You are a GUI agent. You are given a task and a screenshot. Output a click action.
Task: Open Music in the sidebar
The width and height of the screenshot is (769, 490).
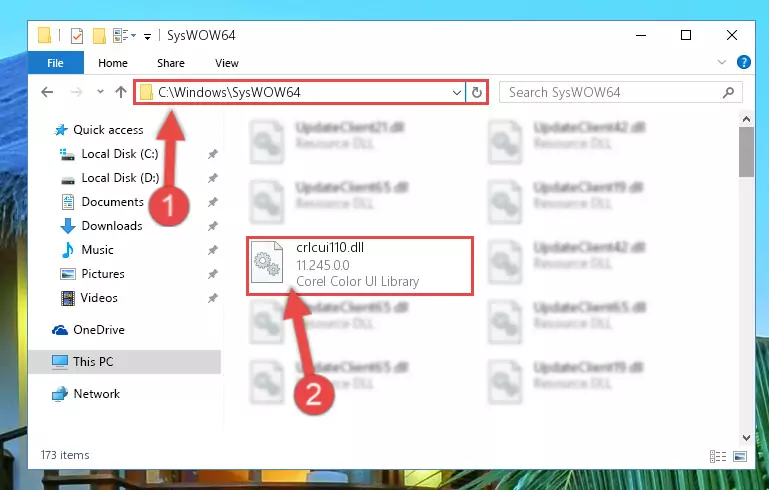point(97,250)
